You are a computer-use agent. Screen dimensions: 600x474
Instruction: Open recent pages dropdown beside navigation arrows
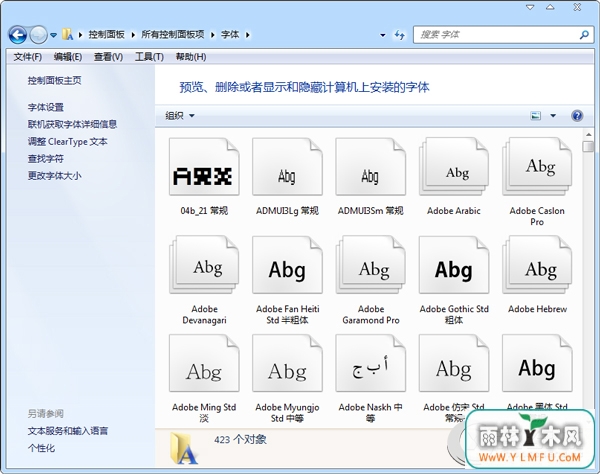pos(54,35)
